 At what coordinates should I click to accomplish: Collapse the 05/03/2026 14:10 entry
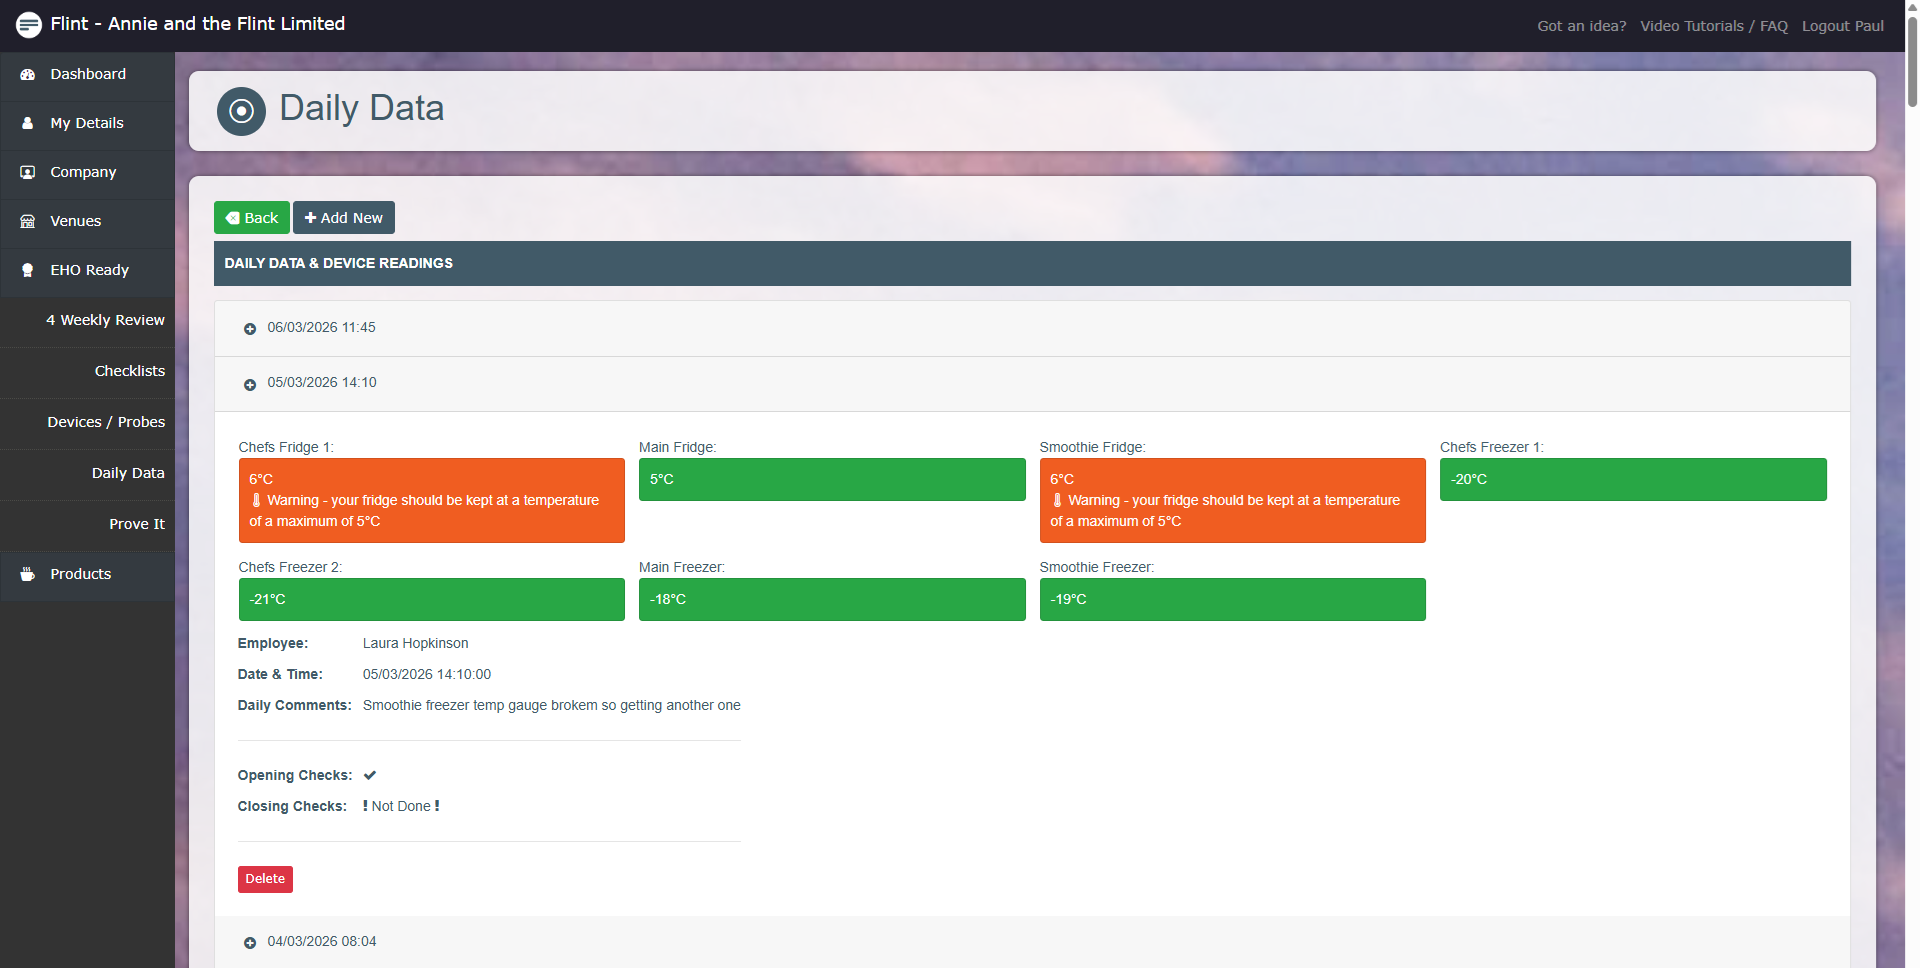pos(250,384)
